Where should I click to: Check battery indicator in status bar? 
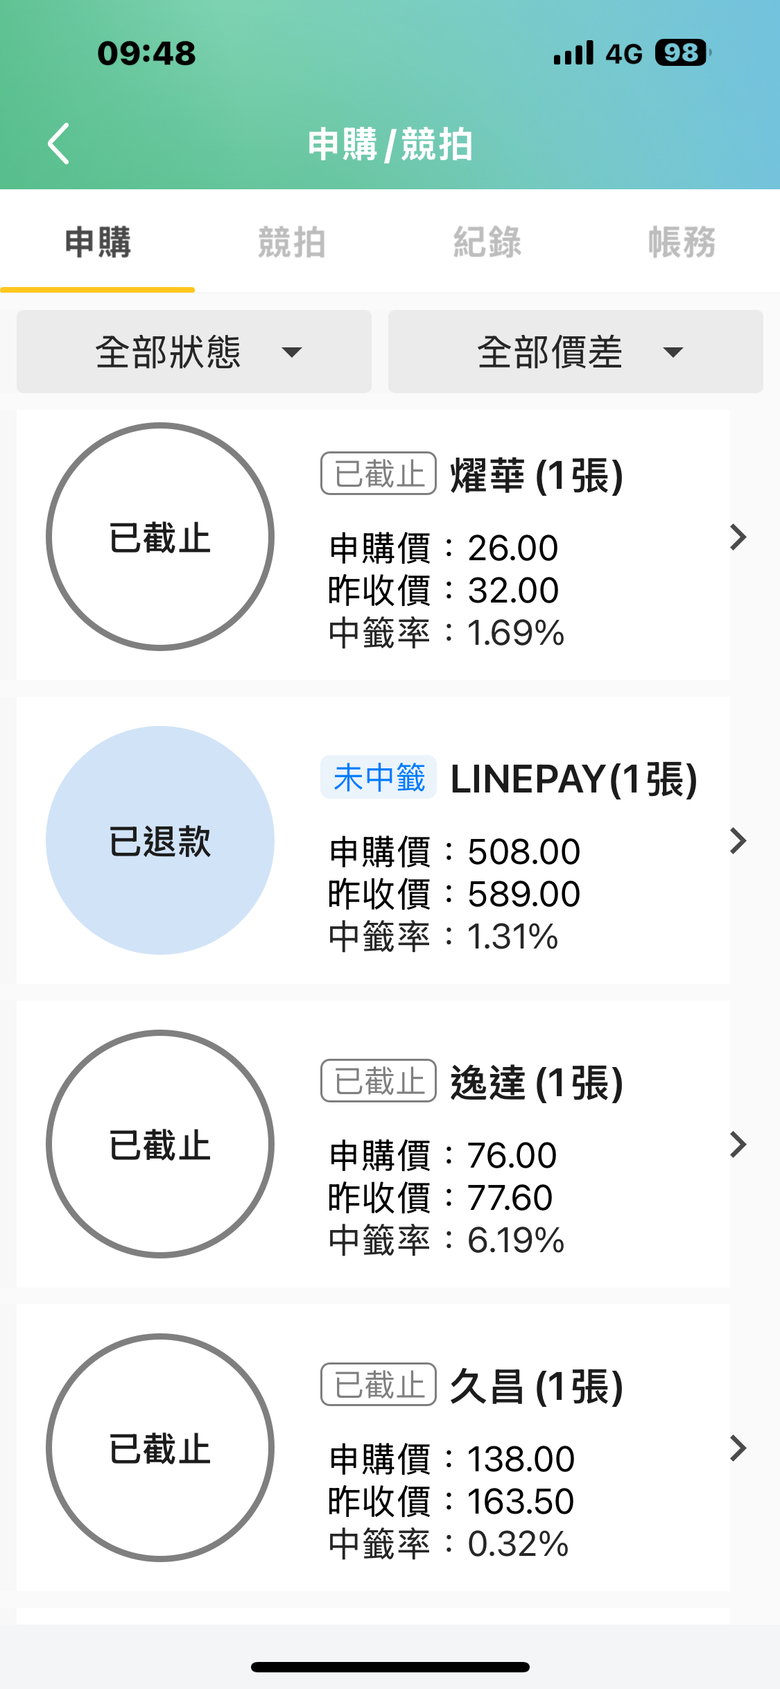tap(683, 53)
